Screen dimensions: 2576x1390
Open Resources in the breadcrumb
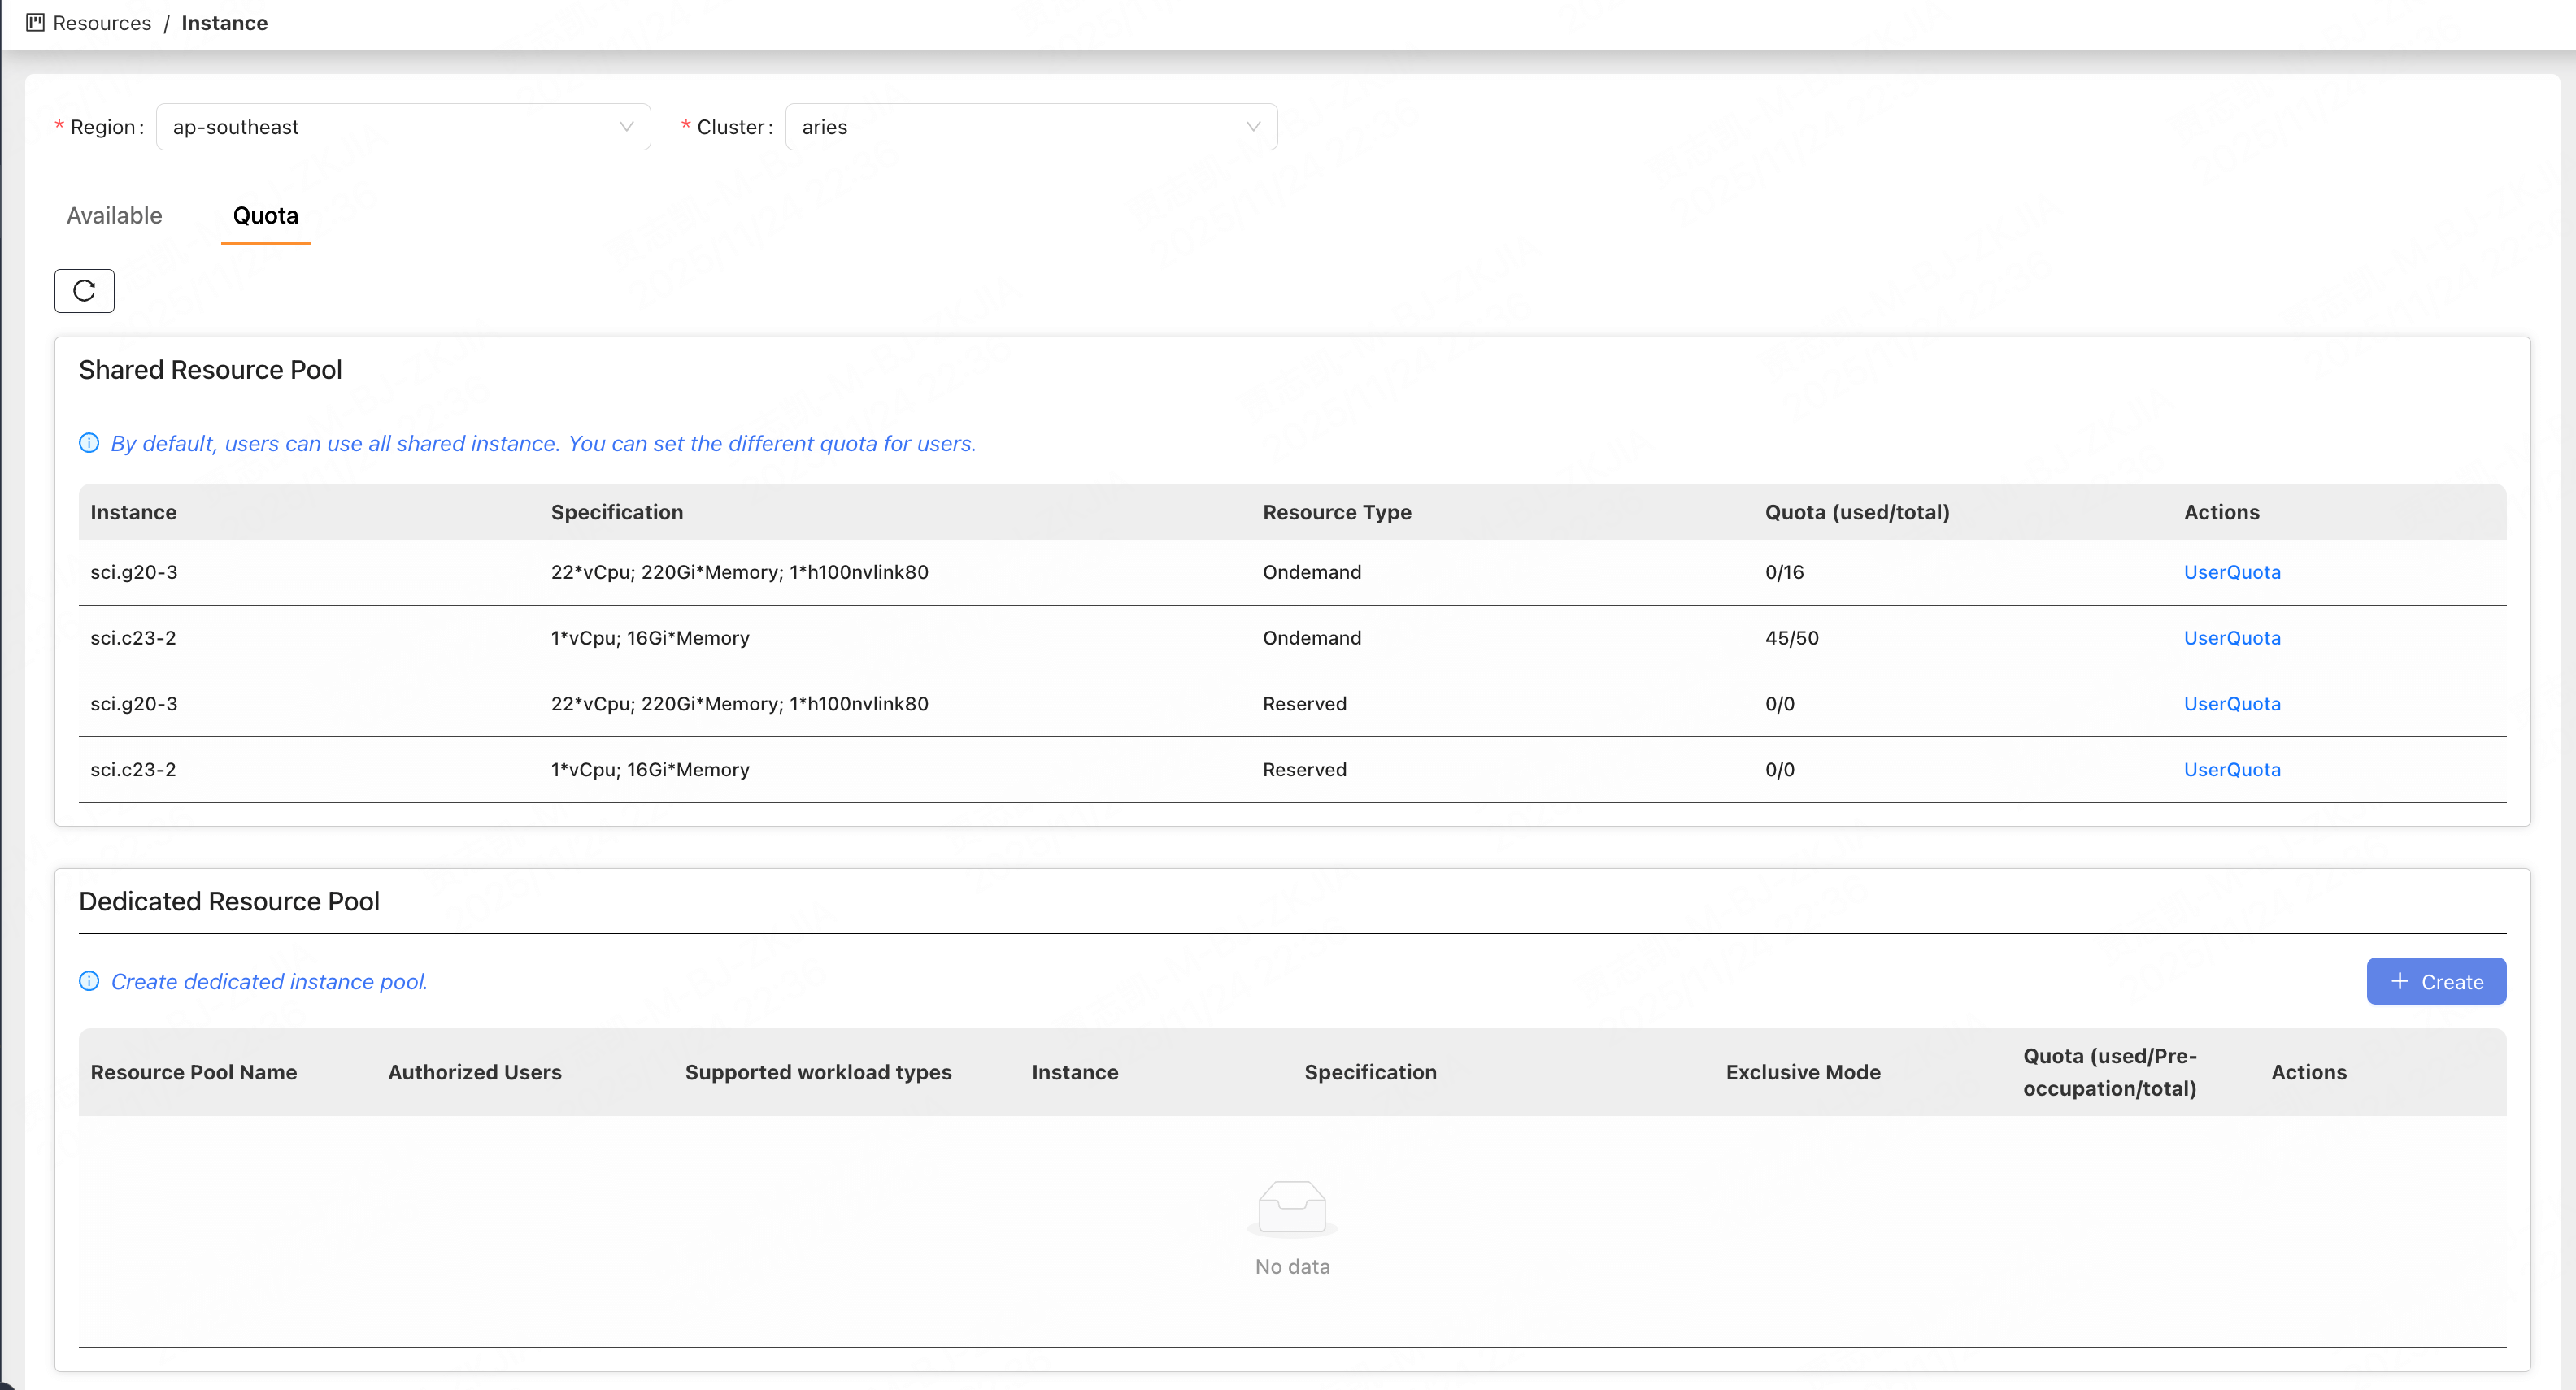102,22
